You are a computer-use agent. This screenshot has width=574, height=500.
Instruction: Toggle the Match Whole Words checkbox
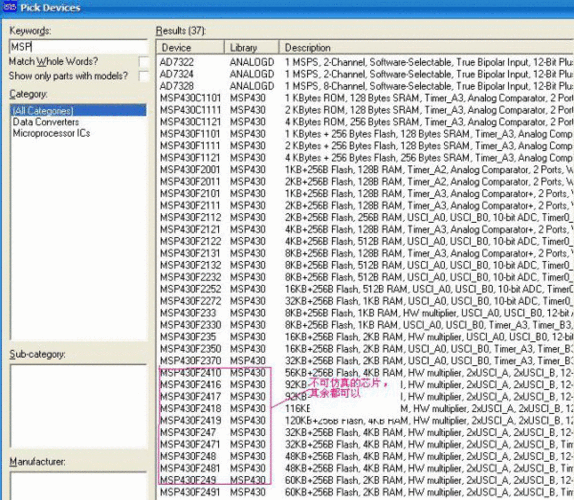coord(144,62)
